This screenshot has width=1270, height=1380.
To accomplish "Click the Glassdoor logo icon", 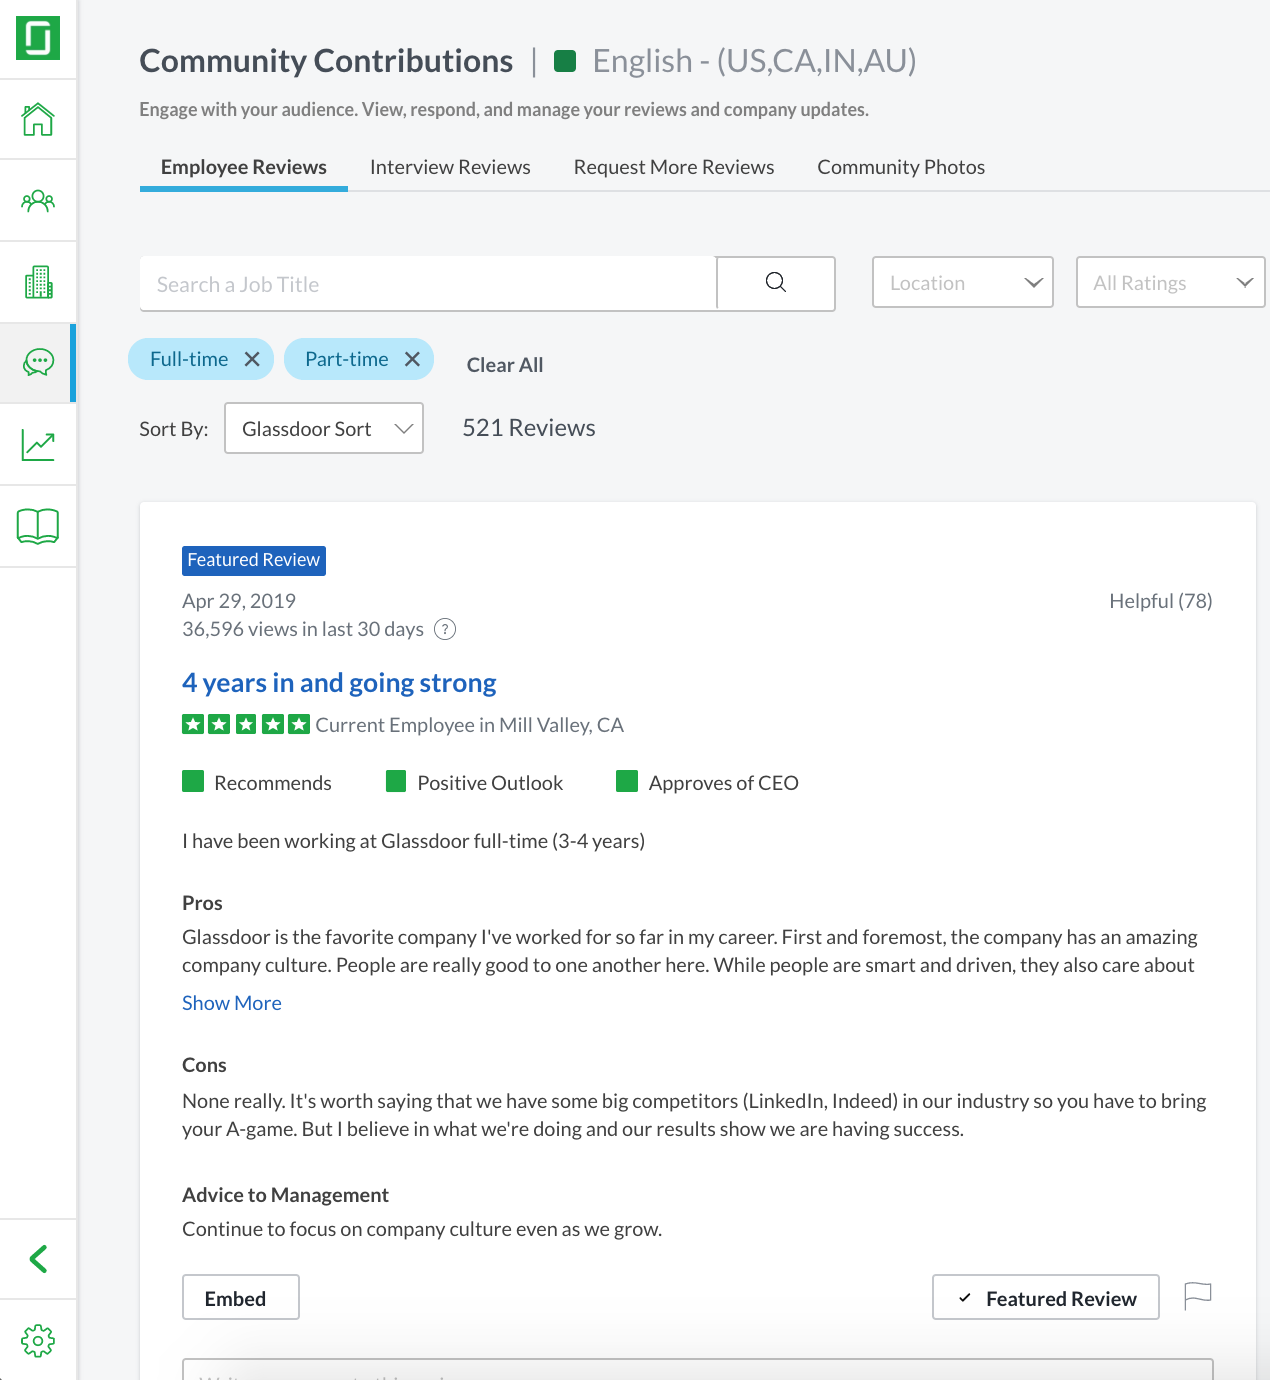I will [38, 38].
